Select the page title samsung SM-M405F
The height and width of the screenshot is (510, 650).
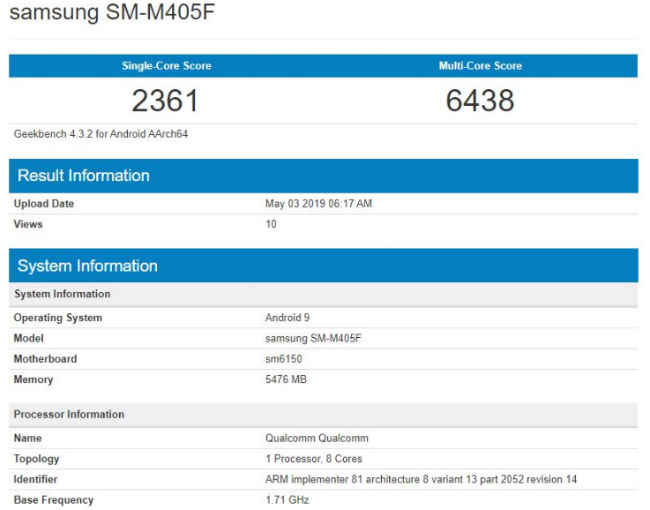click(112, 11)
